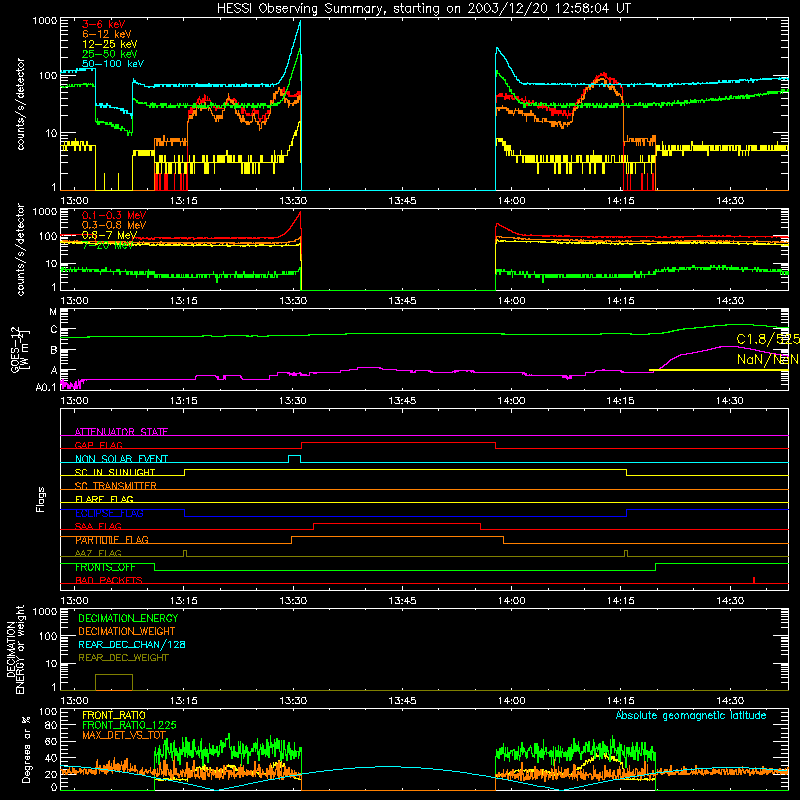Click the 0.8-7 MeV legend label
This screenshot has width=800, height=800.
pyautogui.click(x=109, y=235)
